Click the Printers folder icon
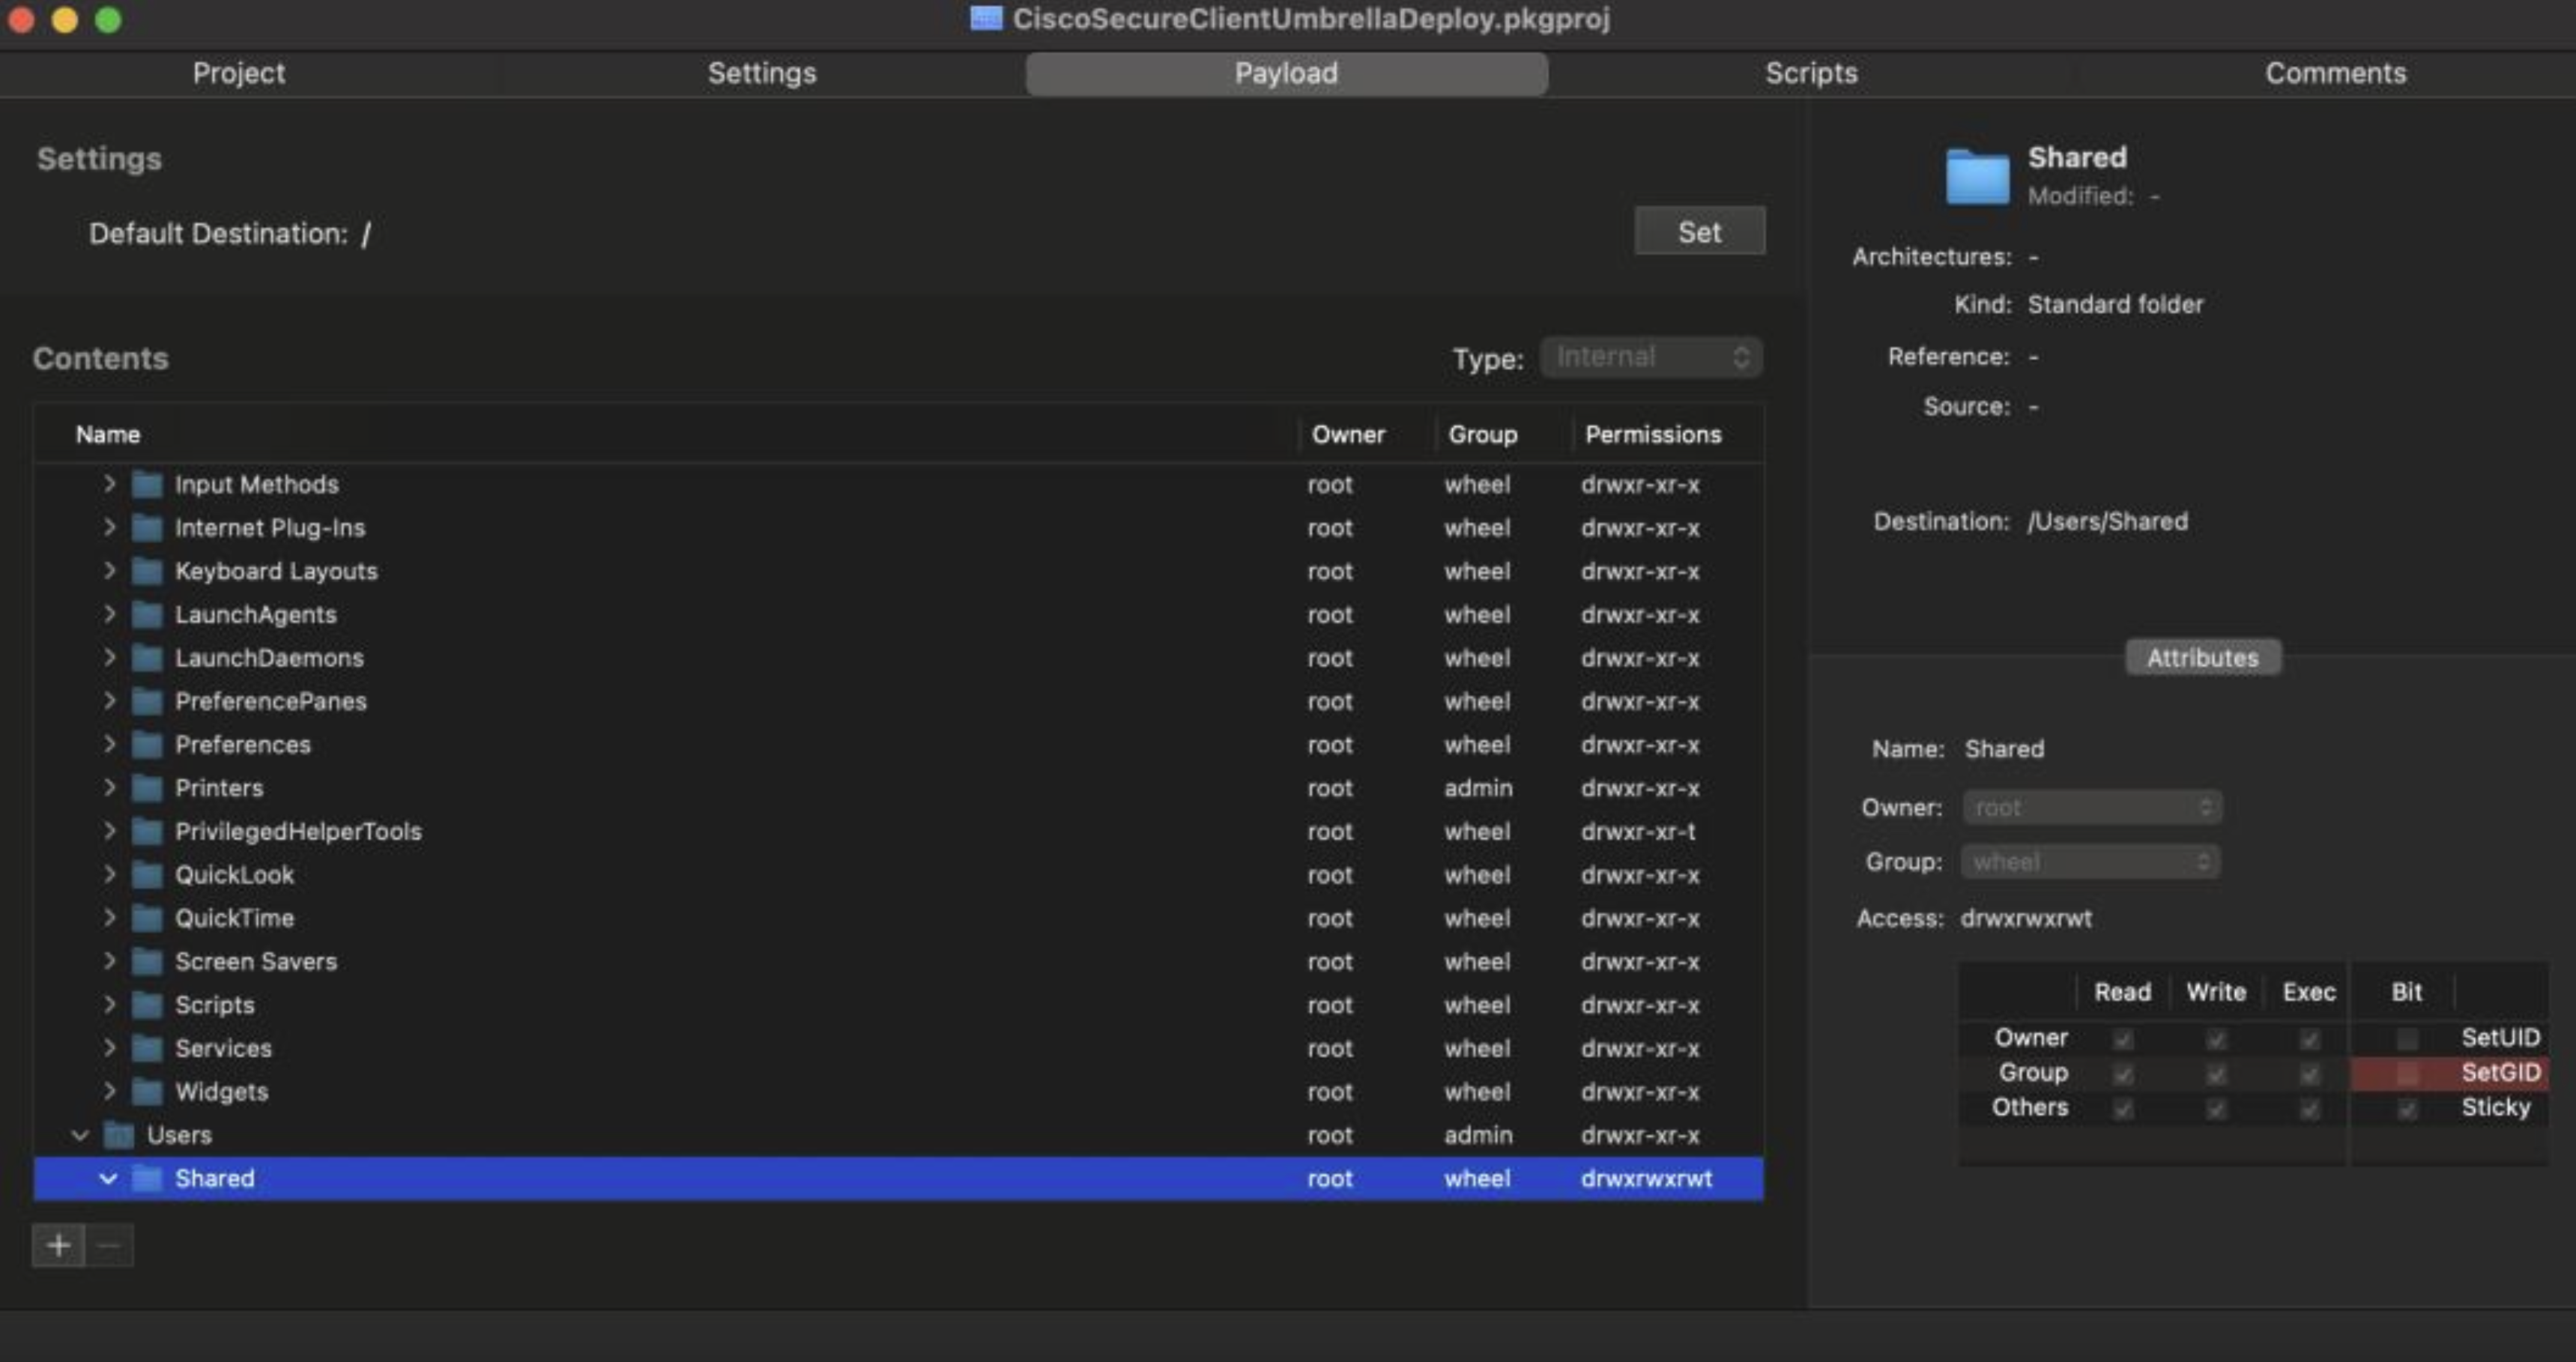 (148, 788)
